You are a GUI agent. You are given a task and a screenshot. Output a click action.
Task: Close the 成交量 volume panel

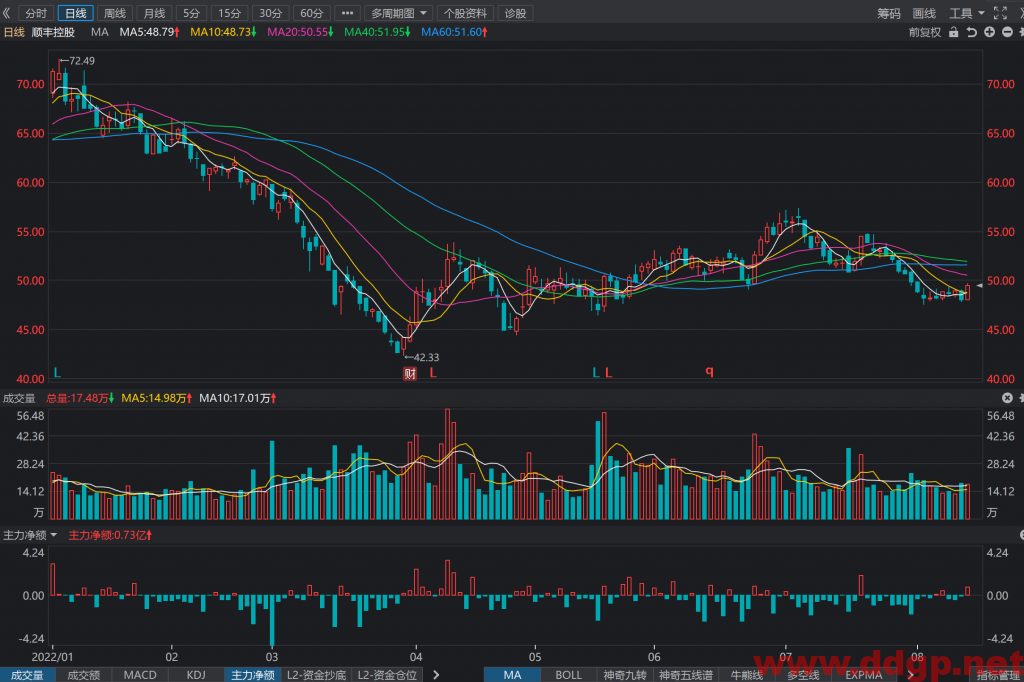pos(1007,398)
